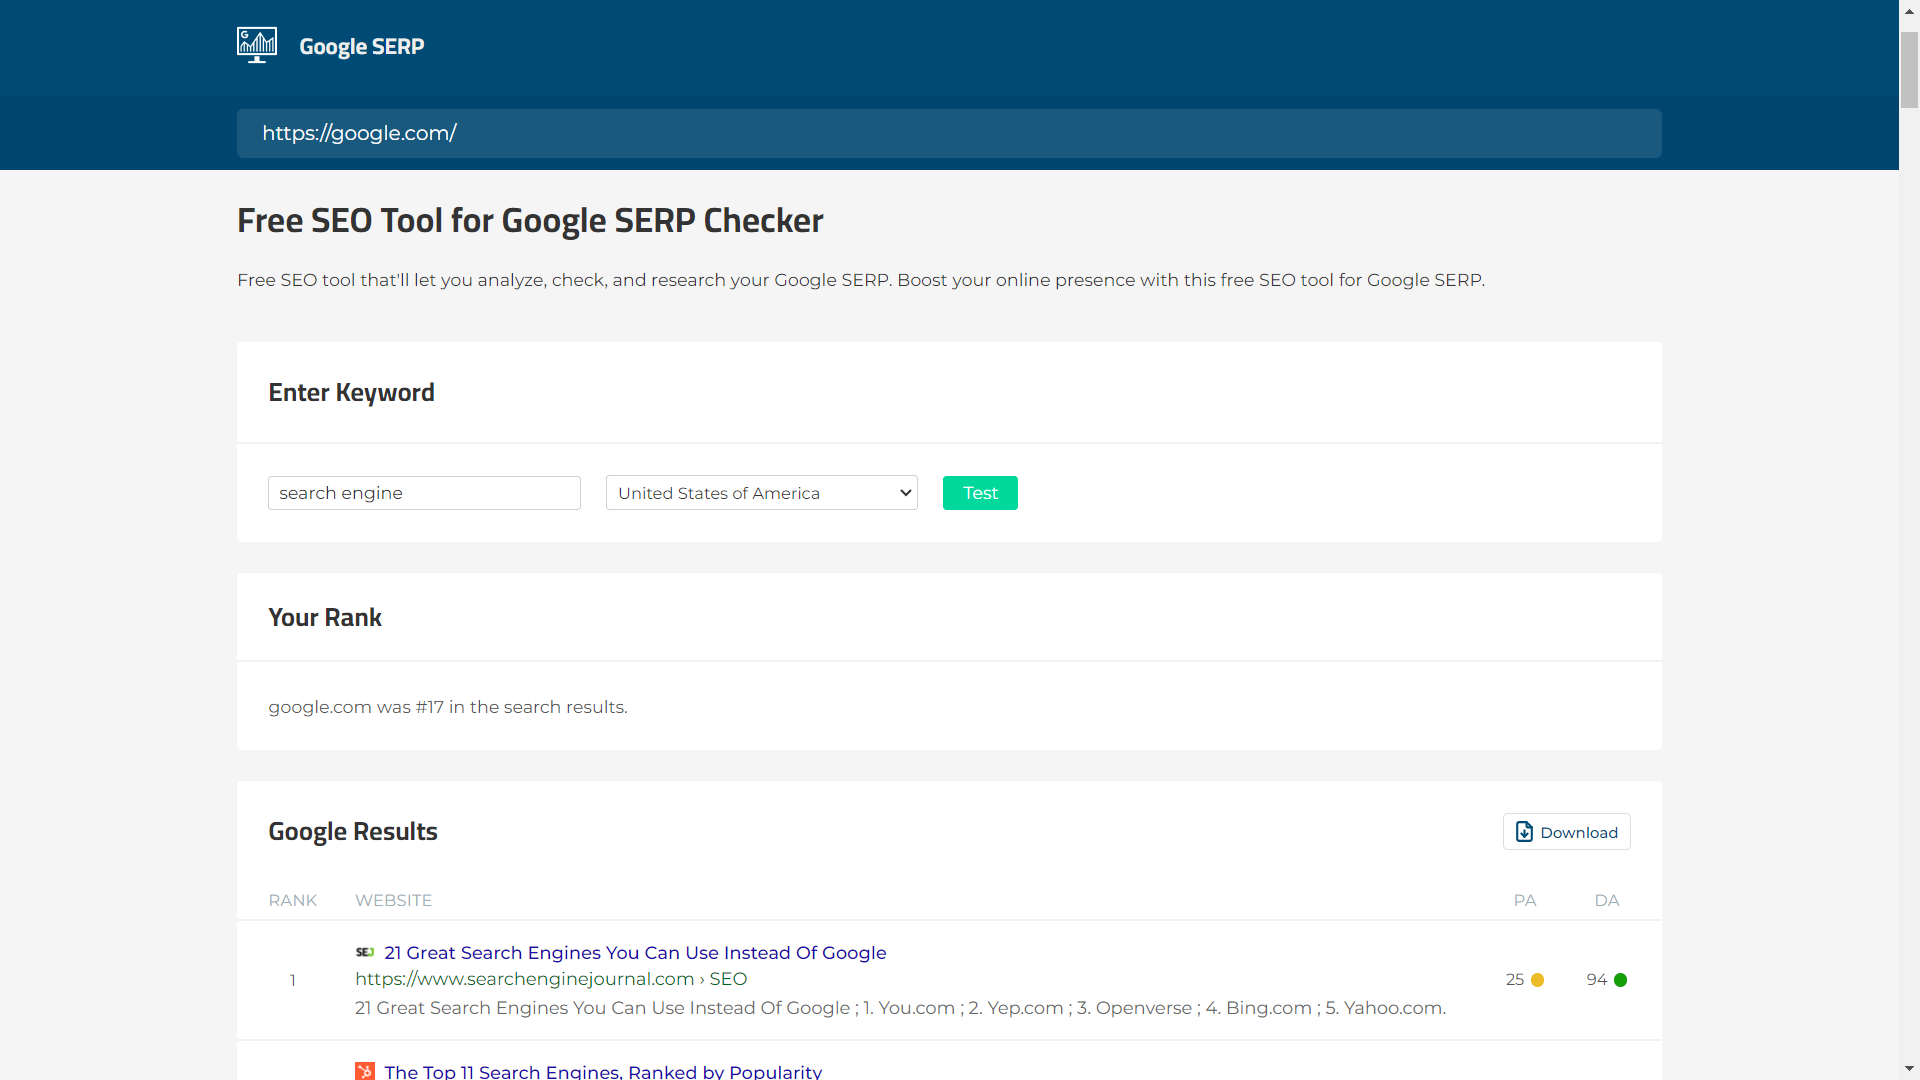Open the Google SERP header title link

click(361, 46)
